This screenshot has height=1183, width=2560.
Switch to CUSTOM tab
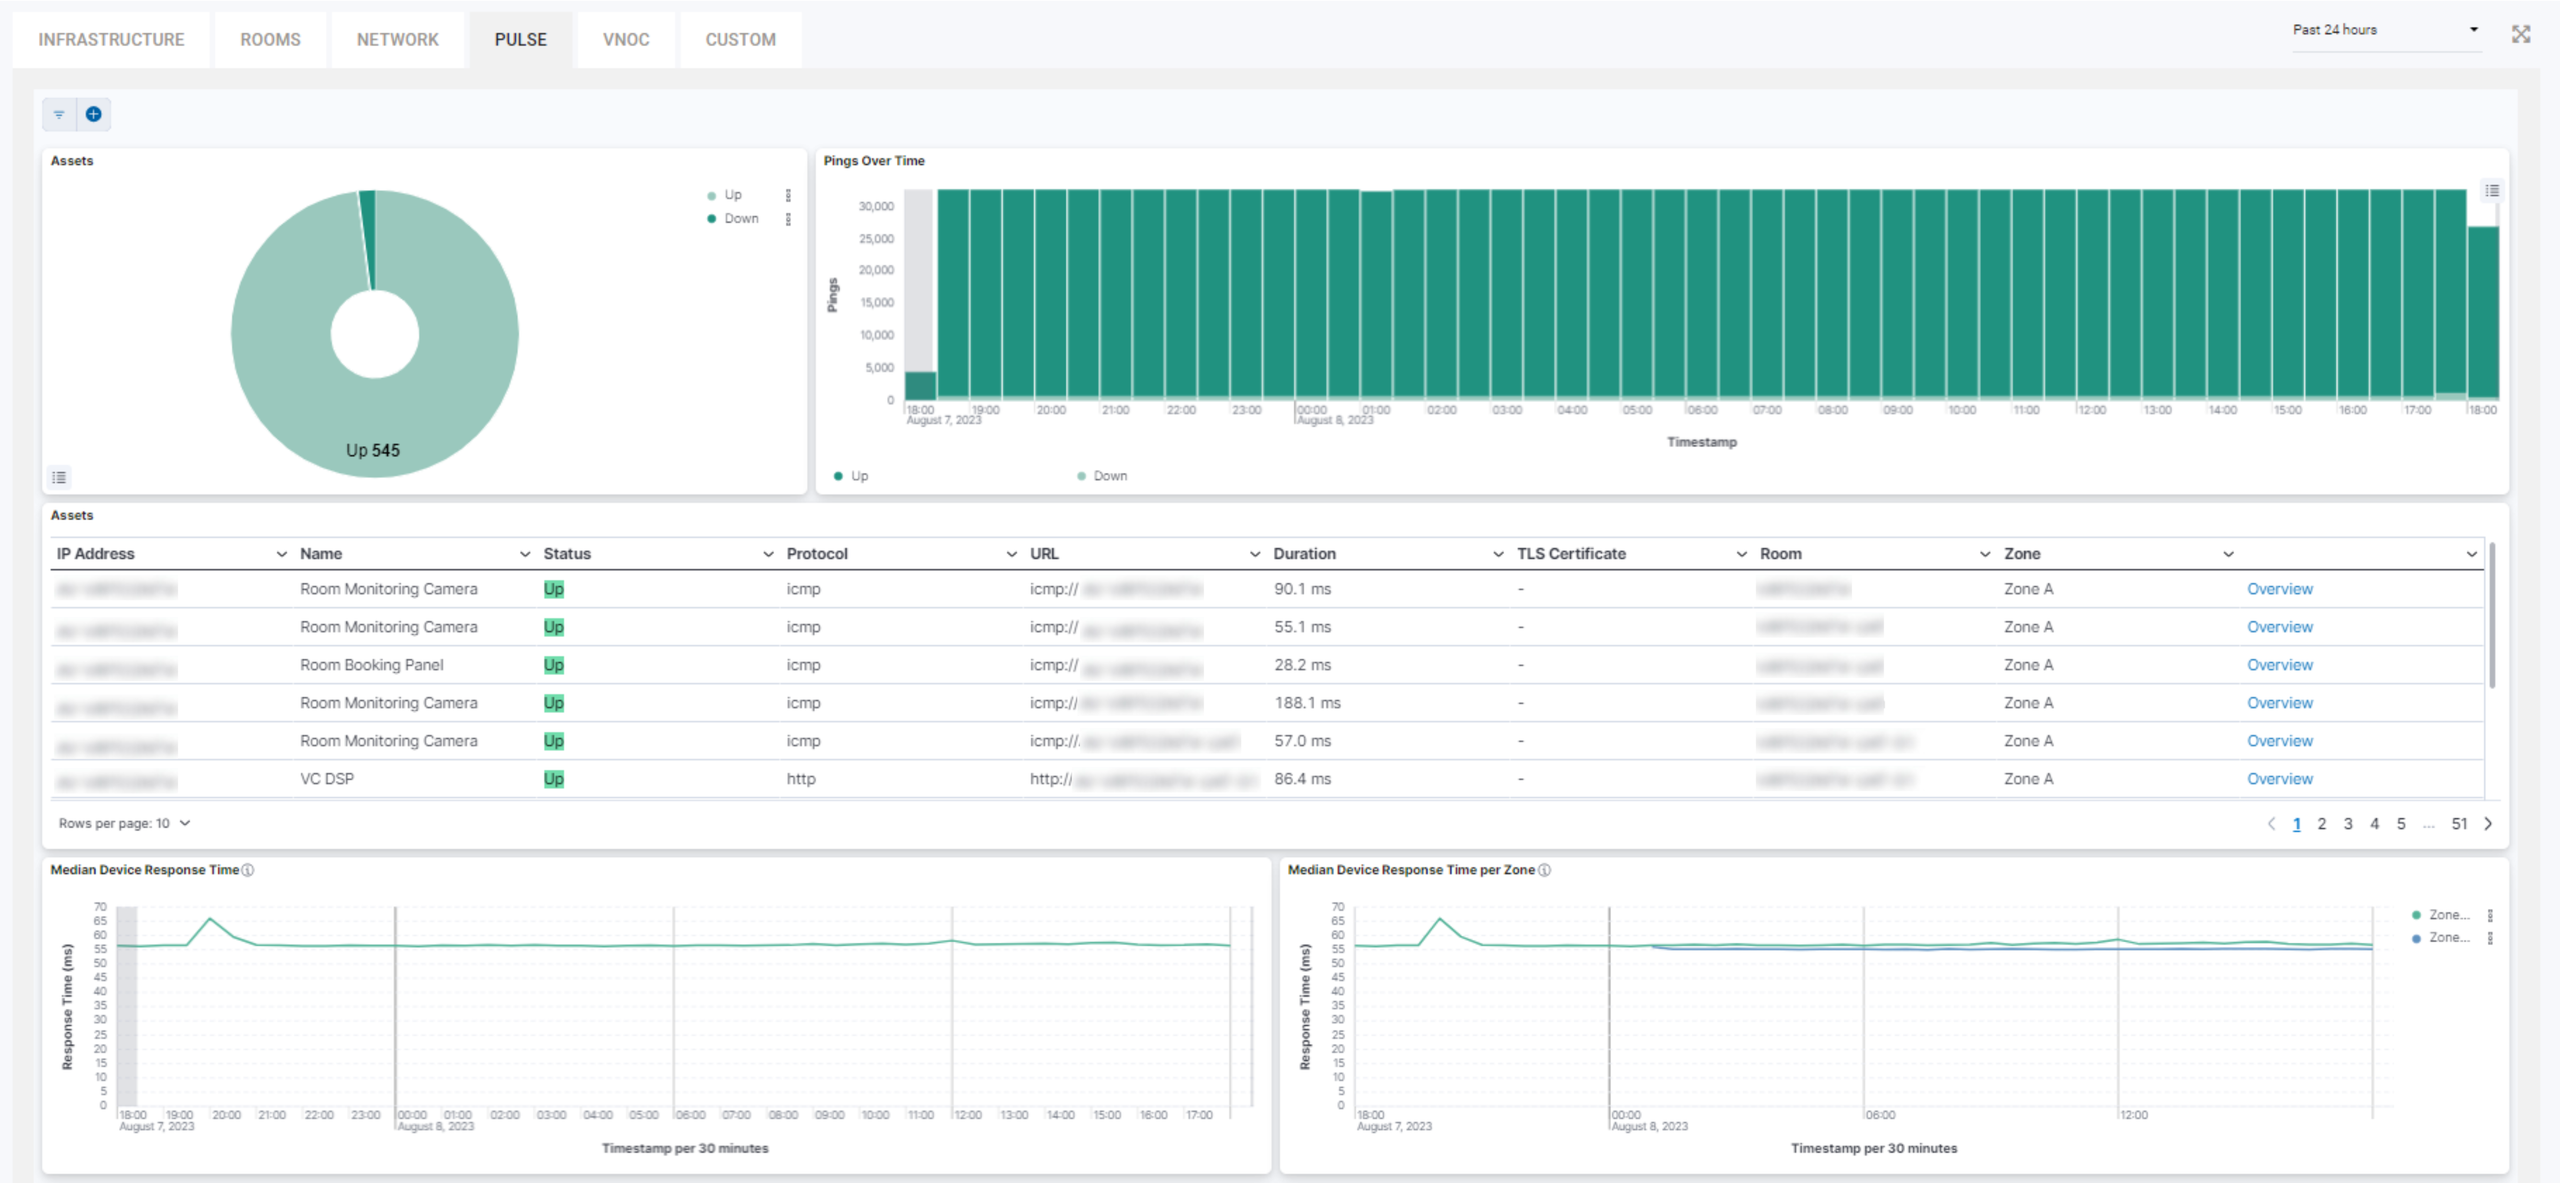741,40
